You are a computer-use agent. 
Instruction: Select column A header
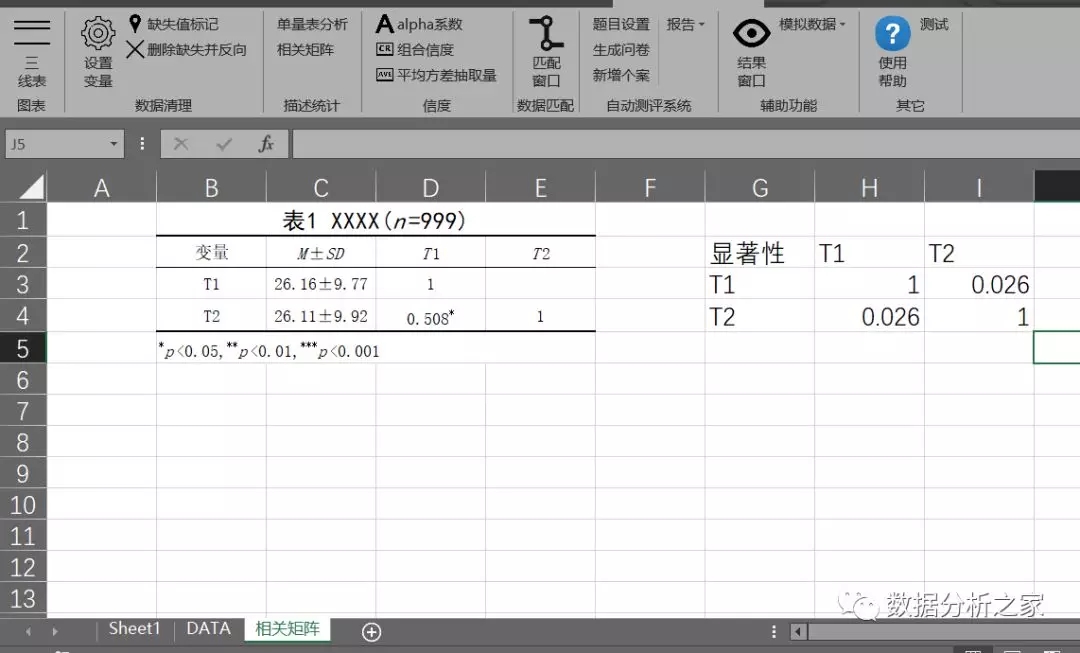[x=101, y=187]
